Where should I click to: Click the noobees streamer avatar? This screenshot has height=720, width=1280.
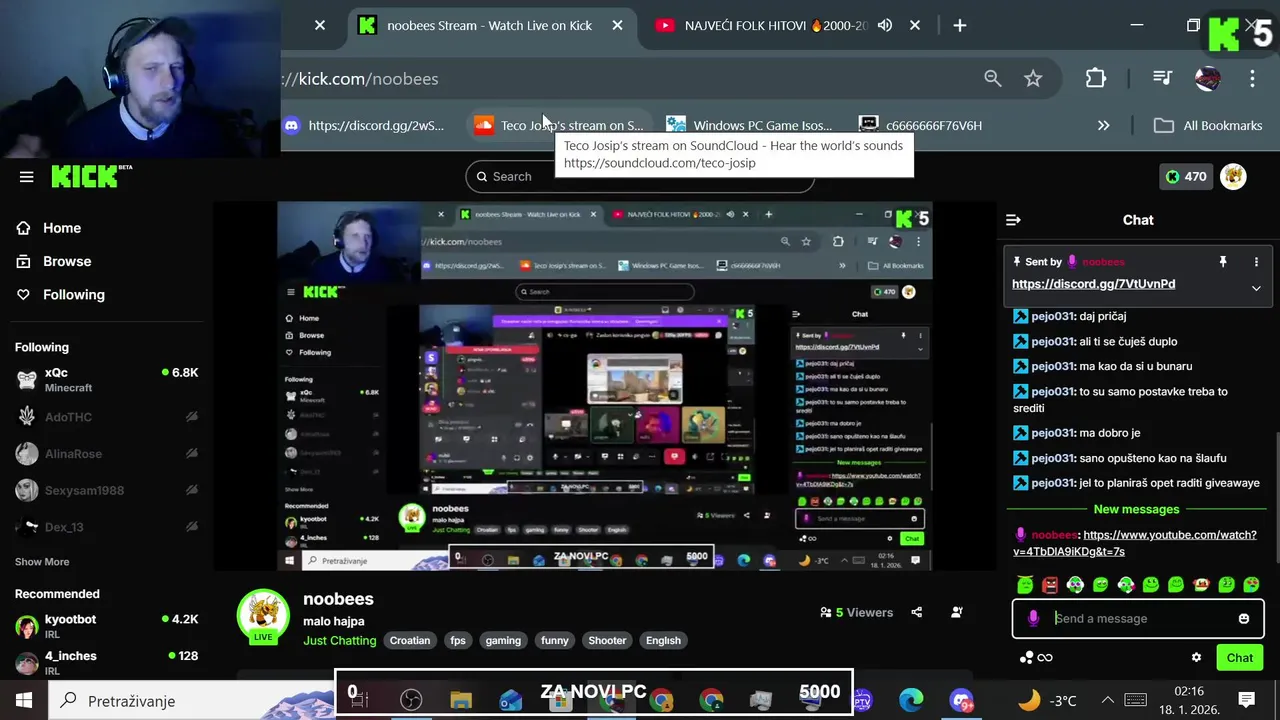pos(263,616)
